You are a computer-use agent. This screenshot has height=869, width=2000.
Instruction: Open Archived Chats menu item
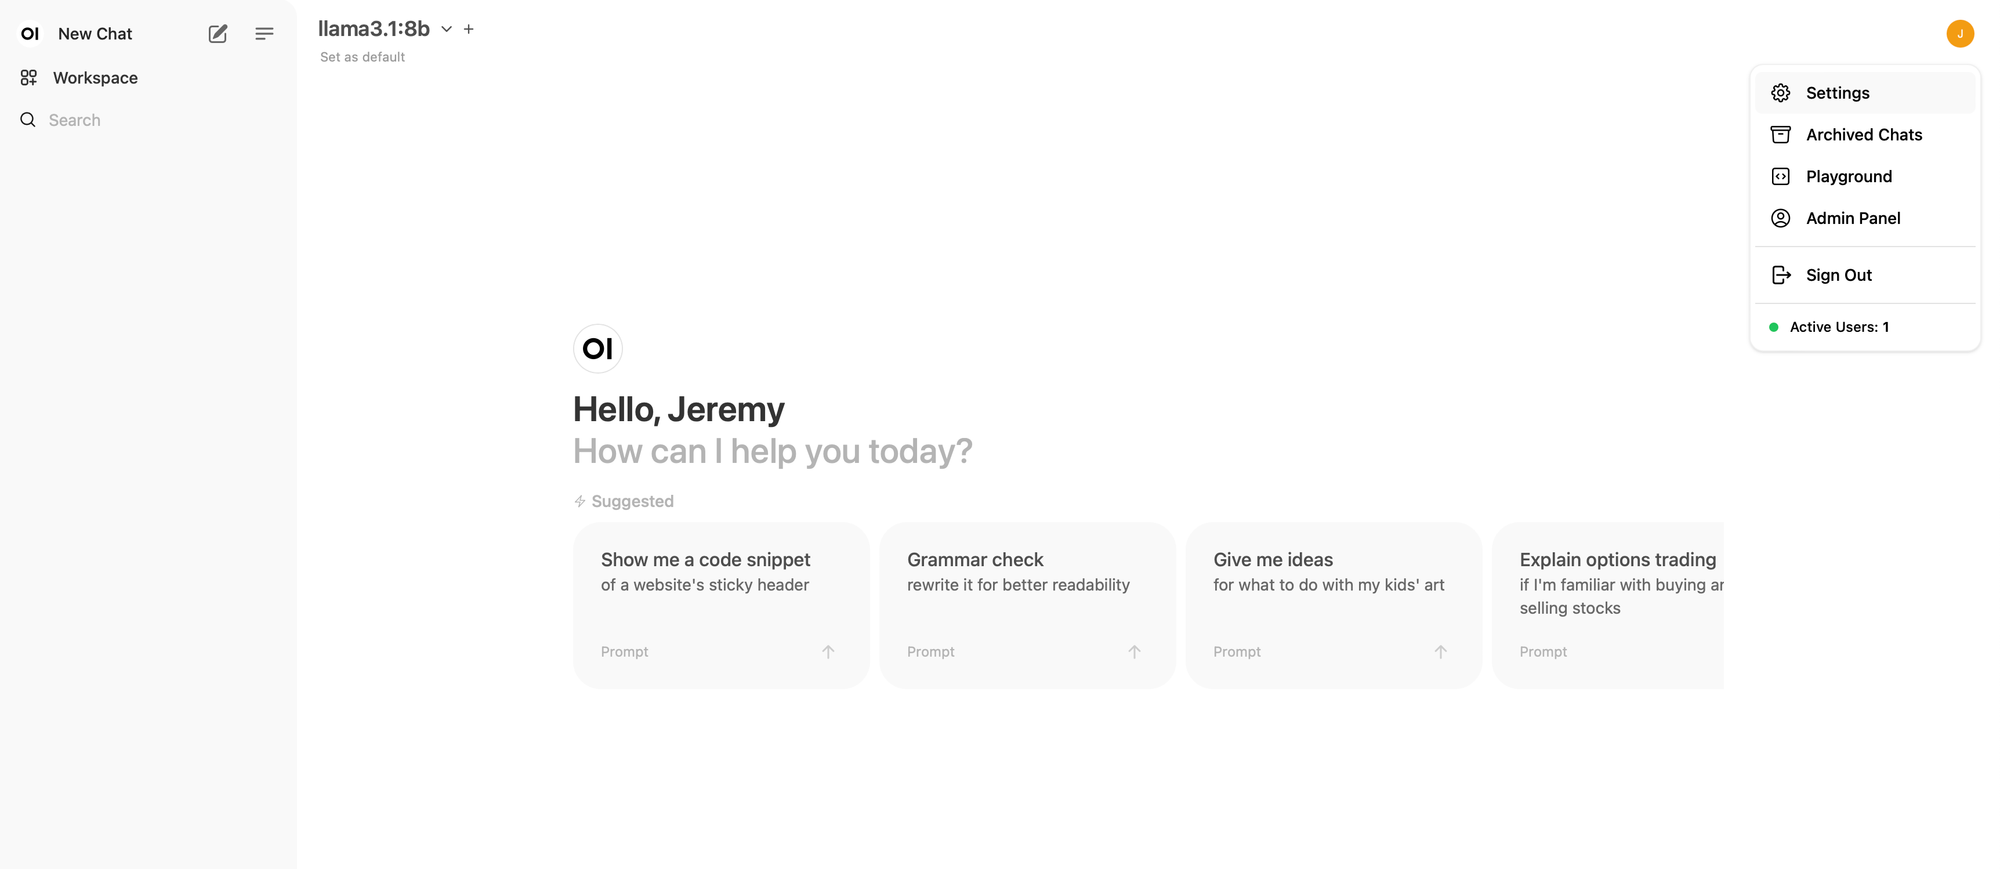1863,135
